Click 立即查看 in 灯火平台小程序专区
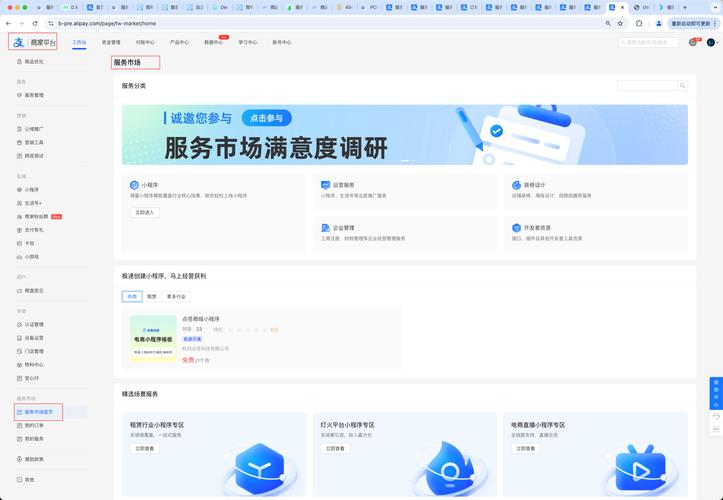This screenshot has height=500, width=723. (x=335, y=448)
